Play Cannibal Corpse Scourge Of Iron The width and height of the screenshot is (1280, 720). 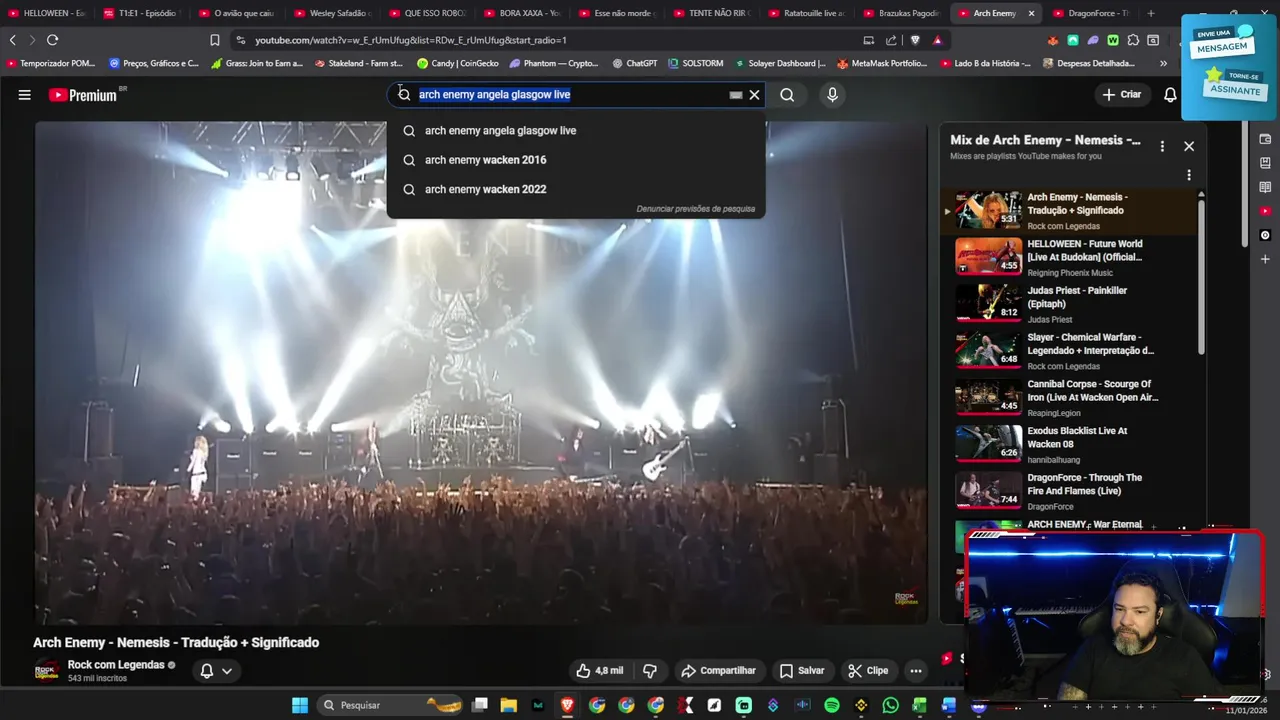(x=1070, y=397)
